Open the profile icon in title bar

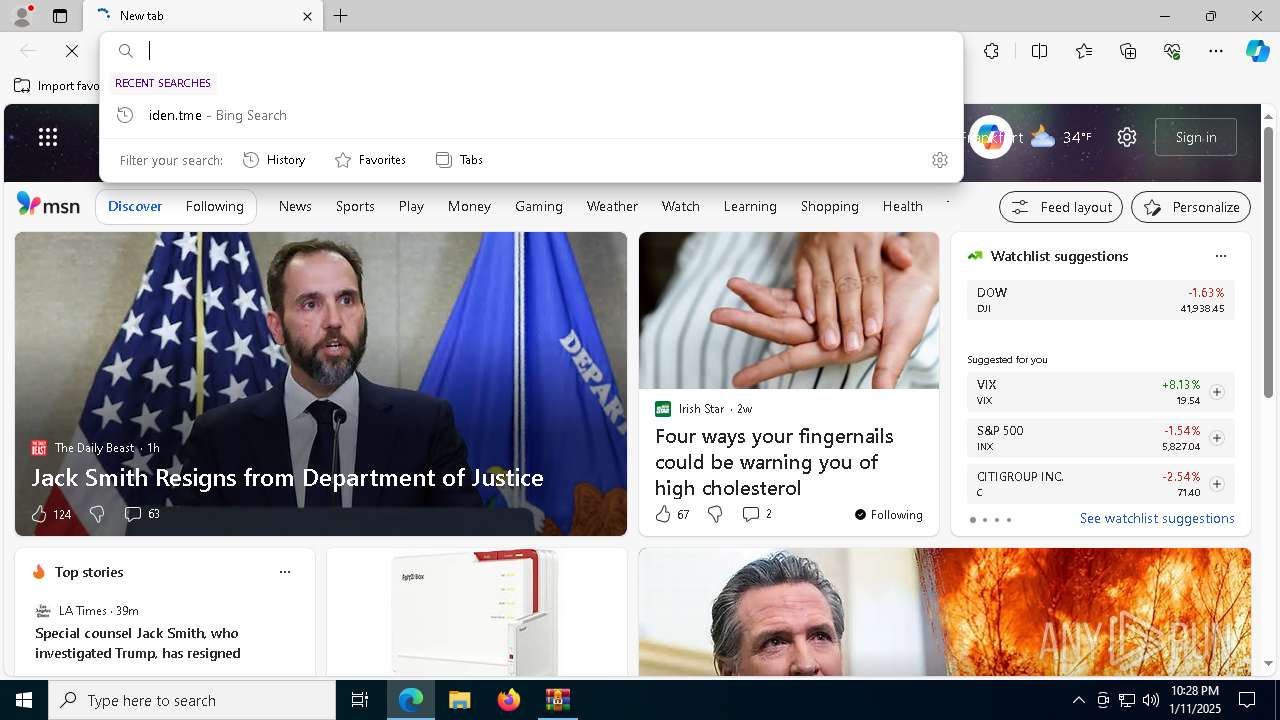pyautogui.click(x=21, y=16)
